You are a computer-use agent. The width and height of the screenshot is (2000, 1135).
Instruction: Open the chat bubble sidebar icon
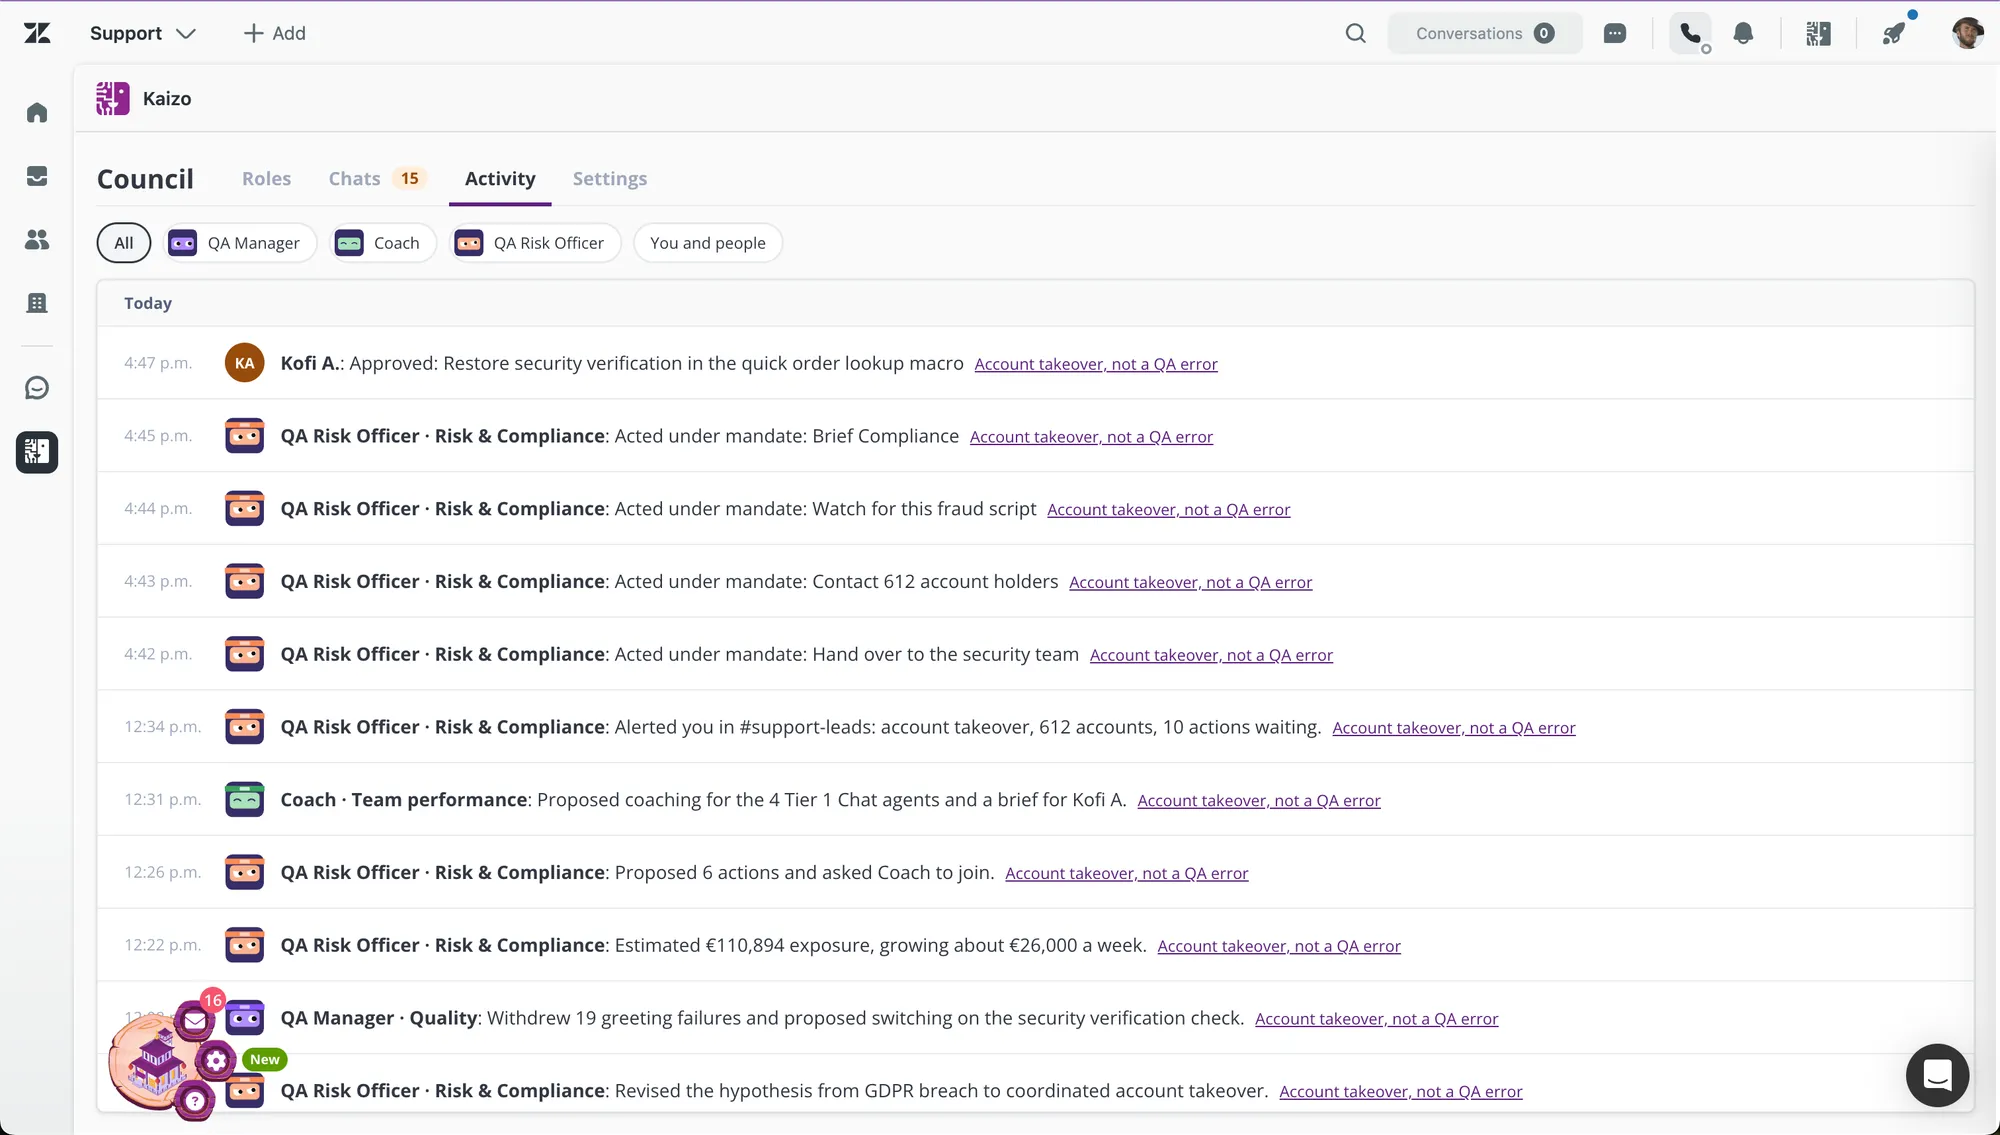click(37, 388)
